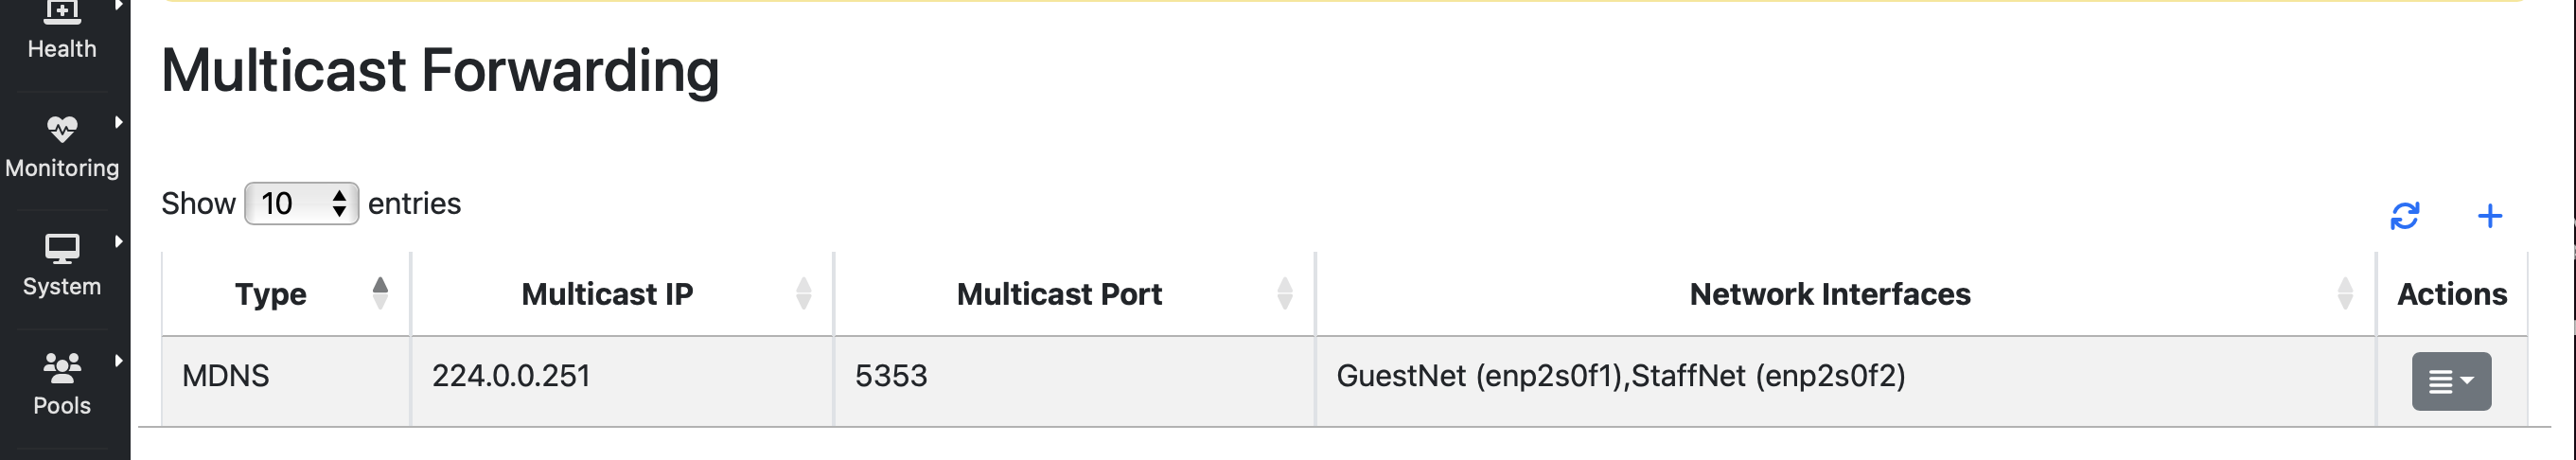This screenshot has width=2576, height=460.
Task: Click the GuestNet StaffNet interfaces cell
Action: click(x=1845, y=381)
